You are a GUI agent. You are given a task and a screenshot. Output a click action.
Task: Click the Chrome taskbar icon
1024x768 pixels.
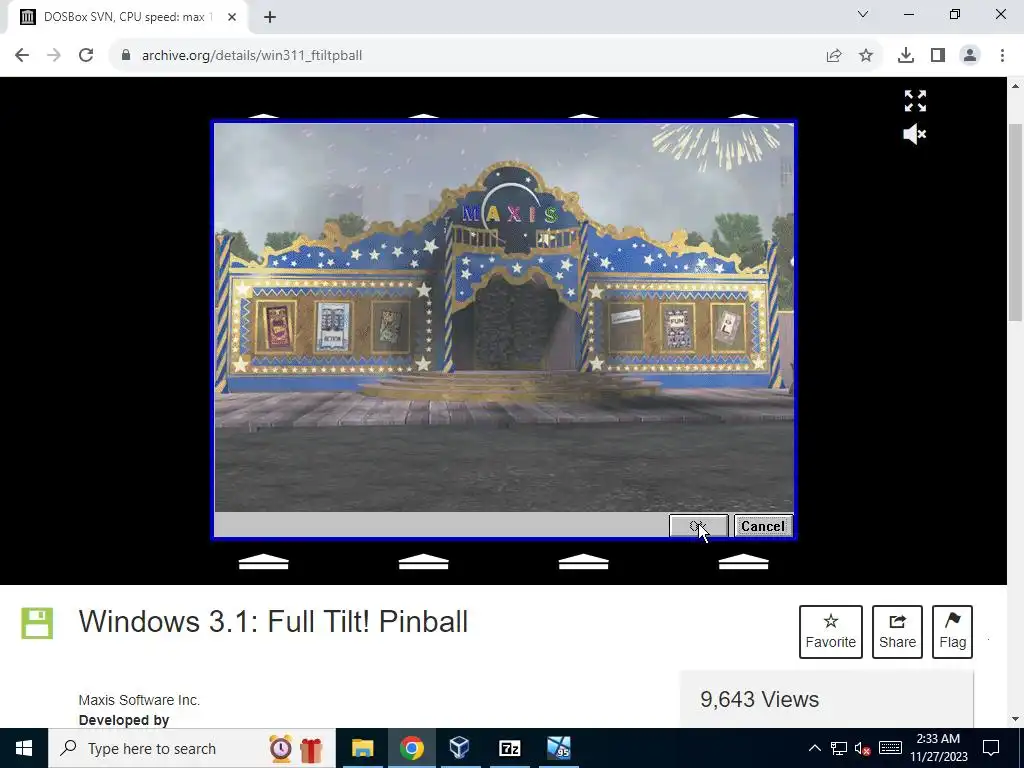(411, 748)
